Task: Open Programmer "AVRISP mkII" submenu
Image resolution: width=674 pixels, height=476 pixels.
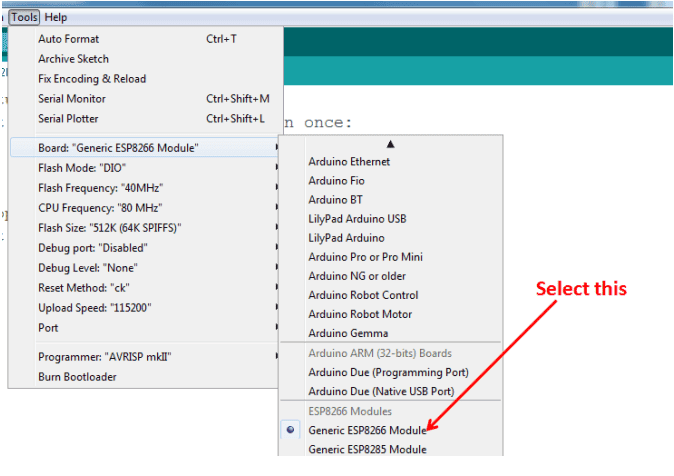Action: pyautogui.click(x=145, y=357)
